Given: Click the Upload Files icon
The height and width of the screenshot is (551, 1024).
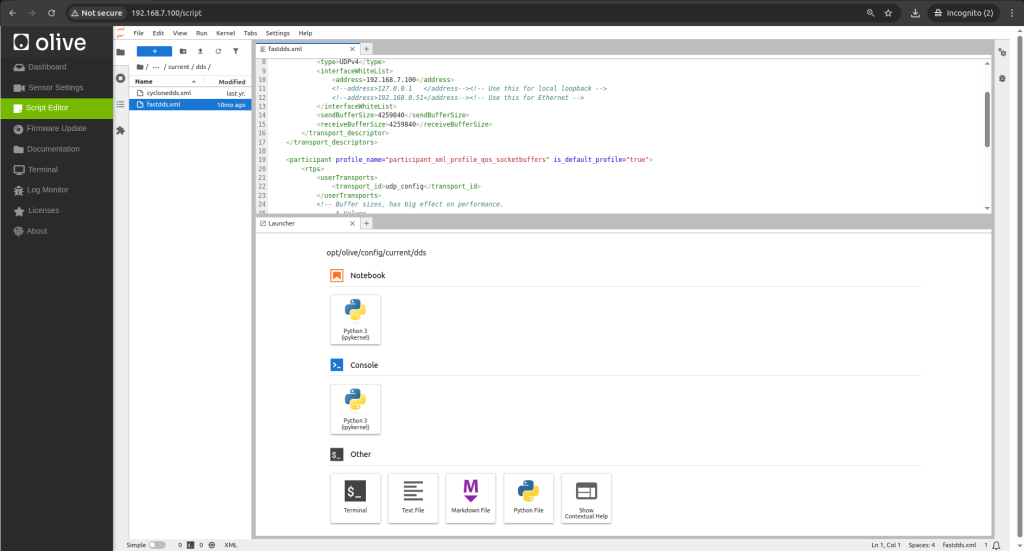Looking at the screenshot, I should (200, 50).
